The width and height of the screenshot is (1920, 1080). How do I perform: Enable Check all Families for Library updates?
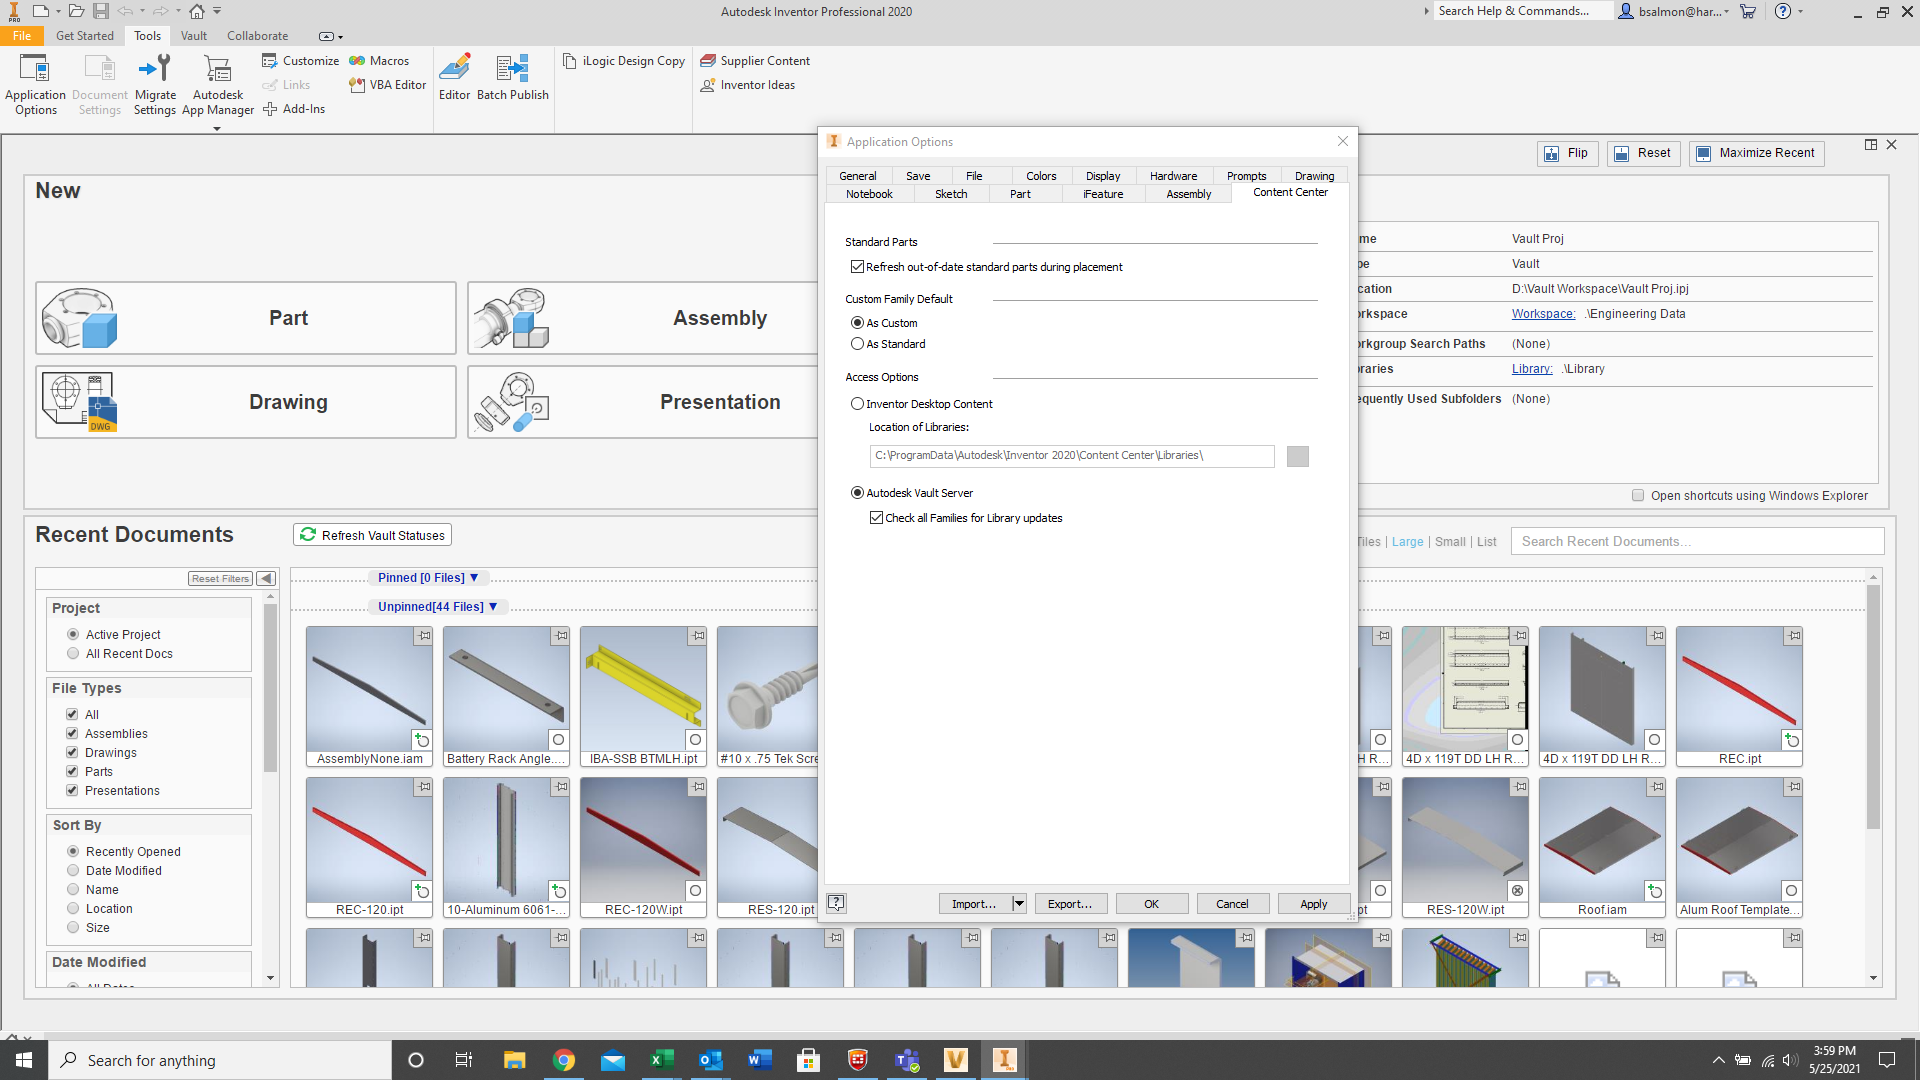coord(874,517)
